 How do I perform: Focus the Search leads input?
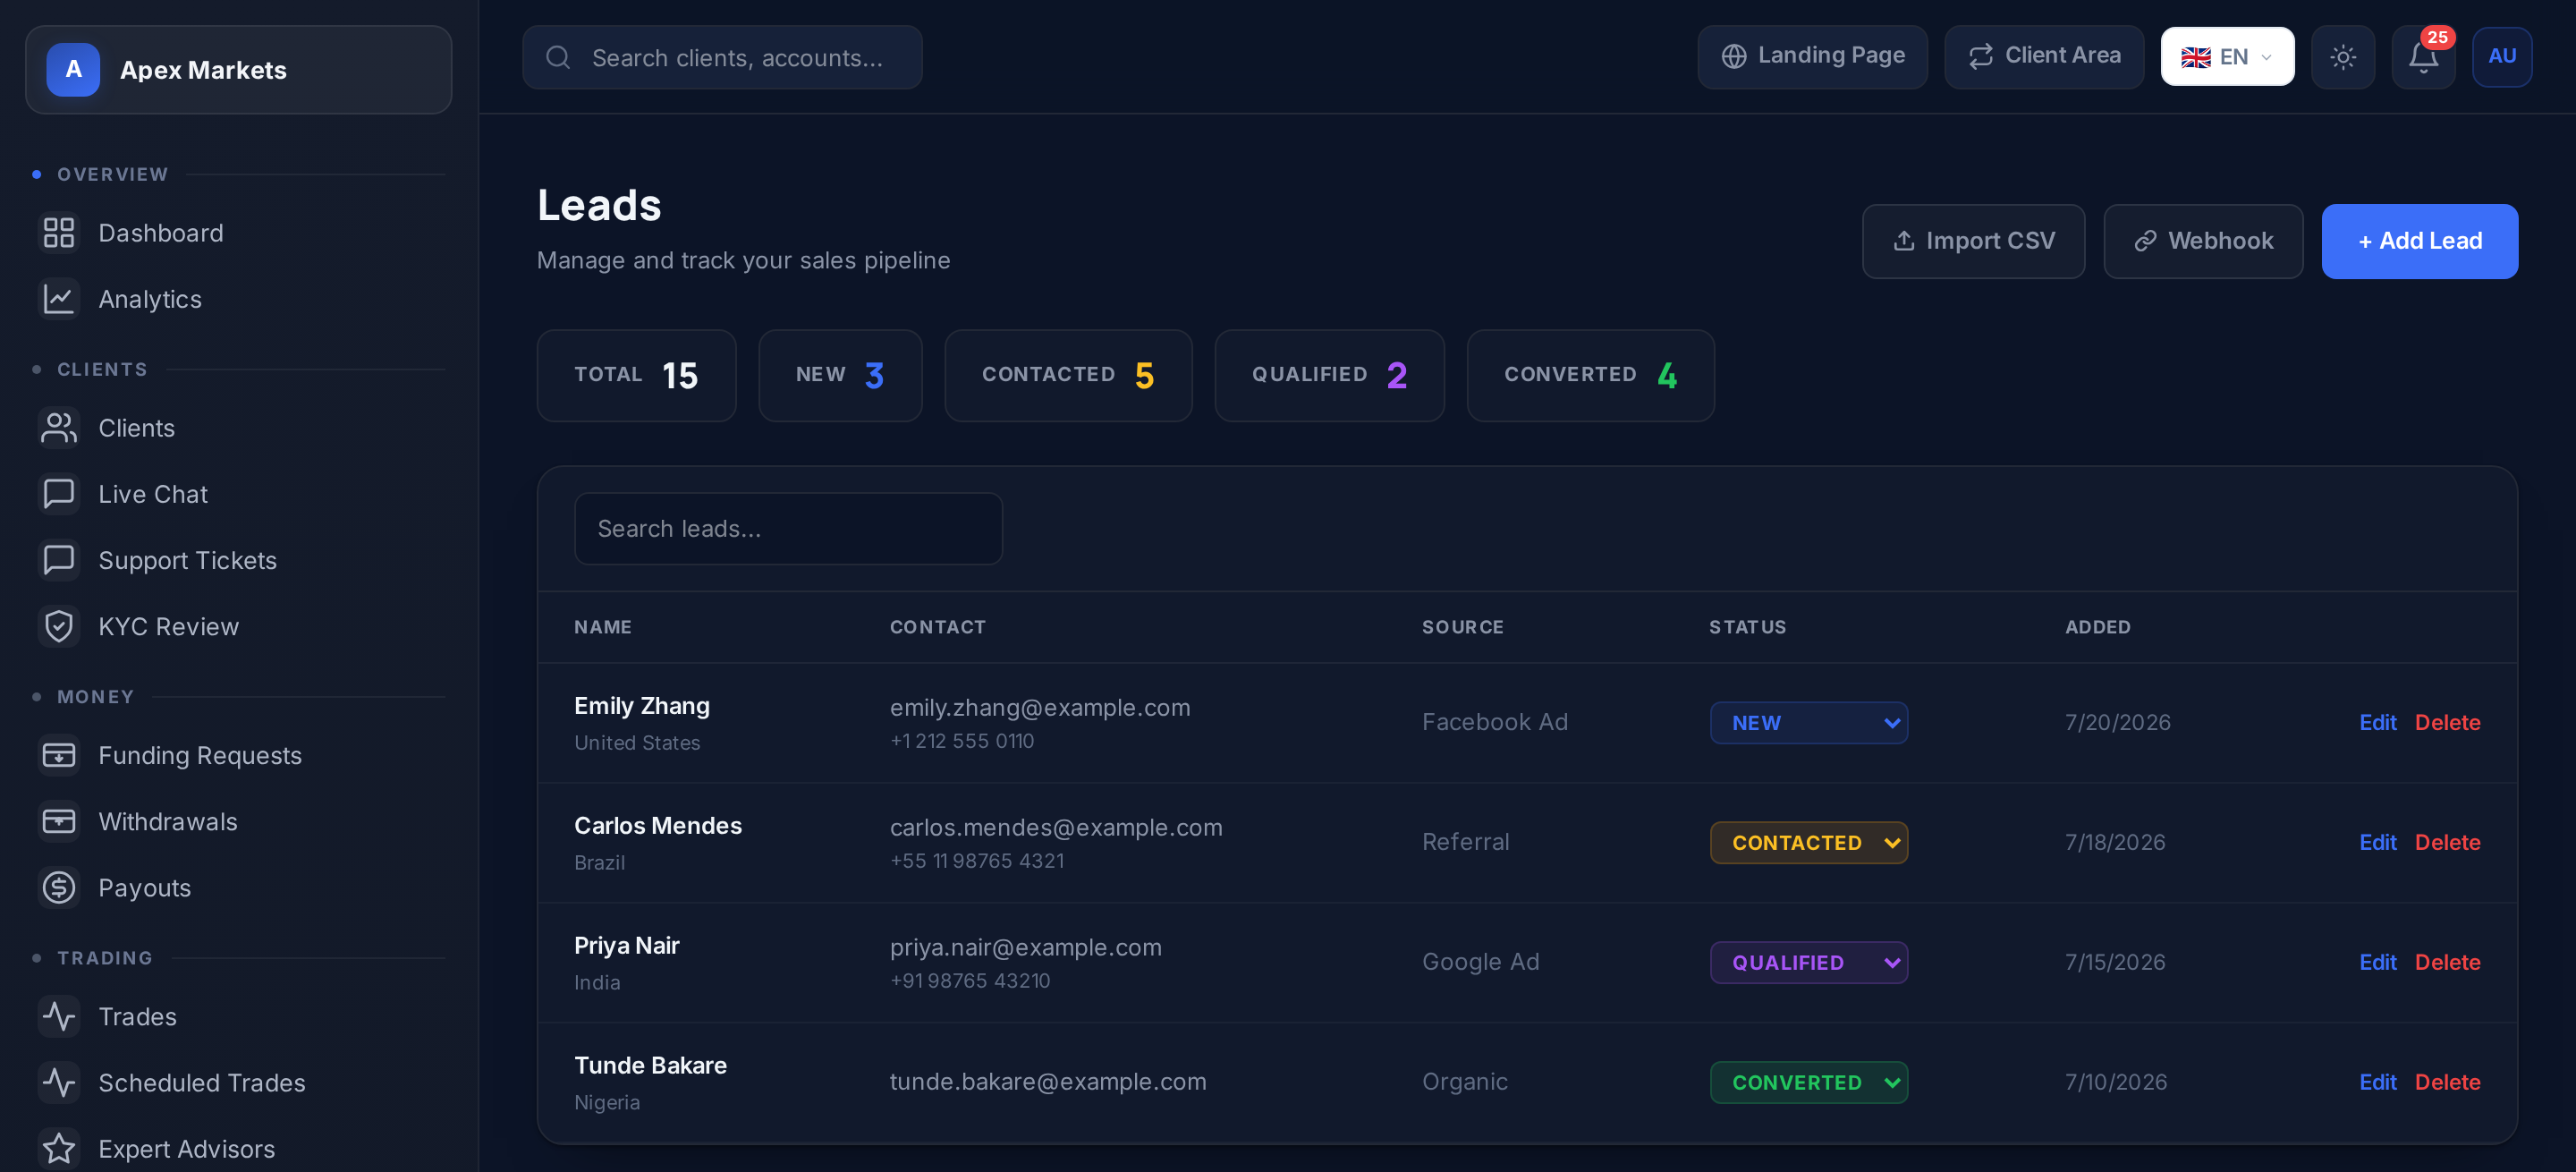tap(788, 528)
